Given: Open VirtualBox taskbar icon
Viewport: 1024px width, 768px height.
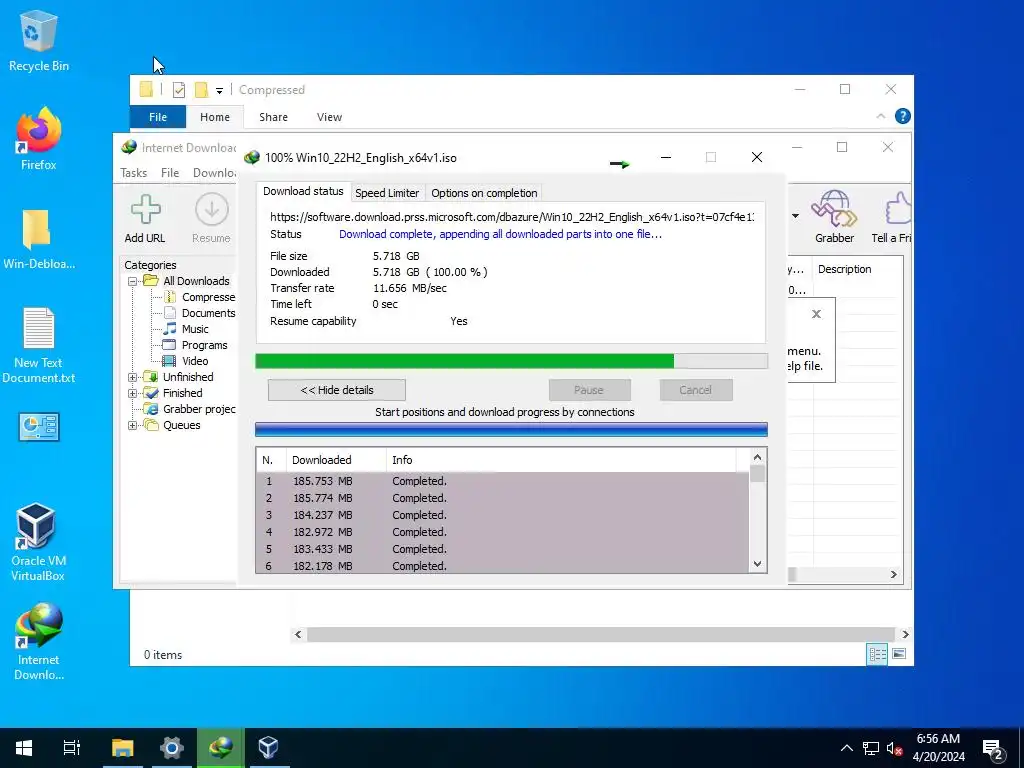Looking at the screenshot, I should [268, 748].
